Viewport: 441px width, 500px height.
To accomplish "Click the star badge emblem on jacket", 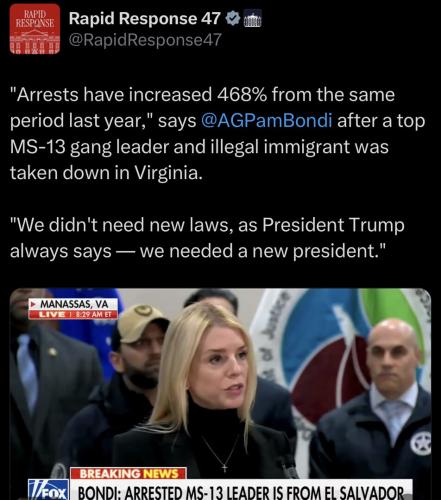I will click(x=420, y=444).
